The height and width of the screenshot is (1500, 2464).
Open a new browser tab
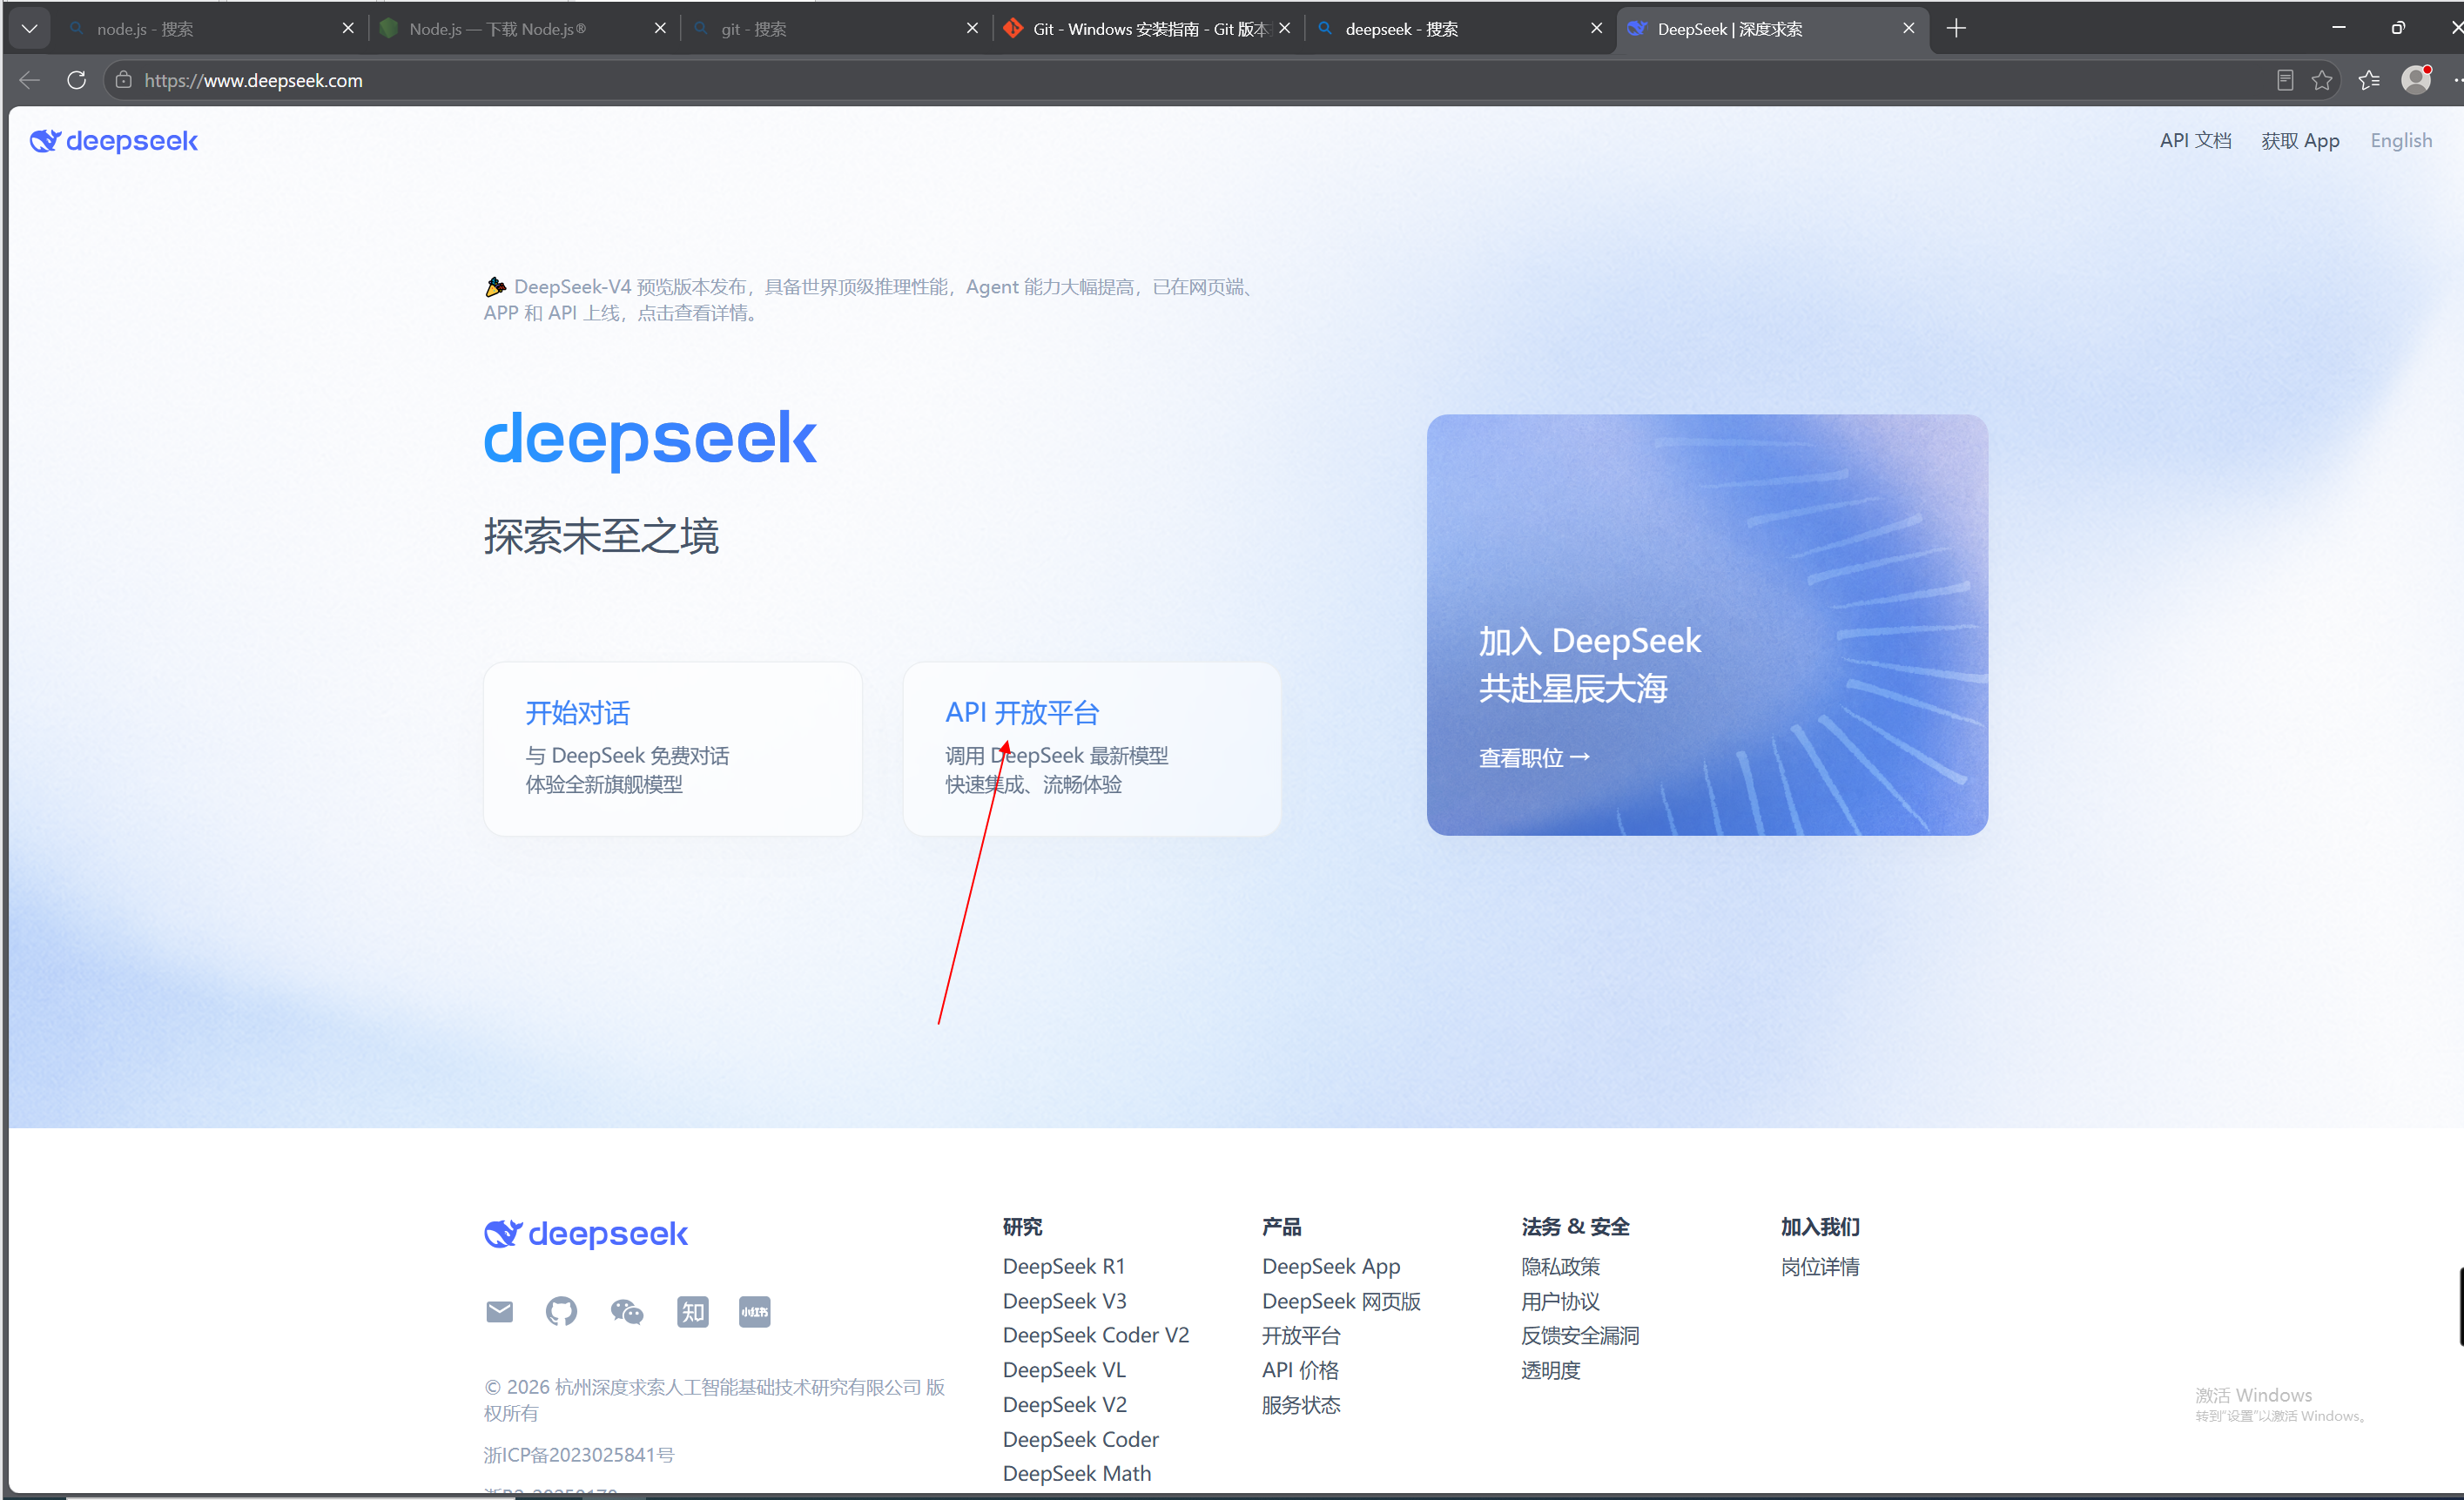click(x=1957, y=29)
